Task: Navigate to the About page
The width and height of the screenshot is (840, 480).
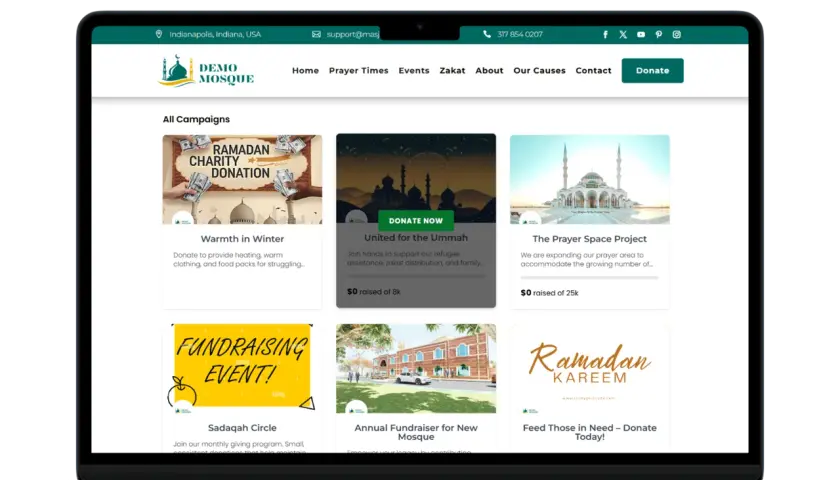Action: (x=489, y=71)
